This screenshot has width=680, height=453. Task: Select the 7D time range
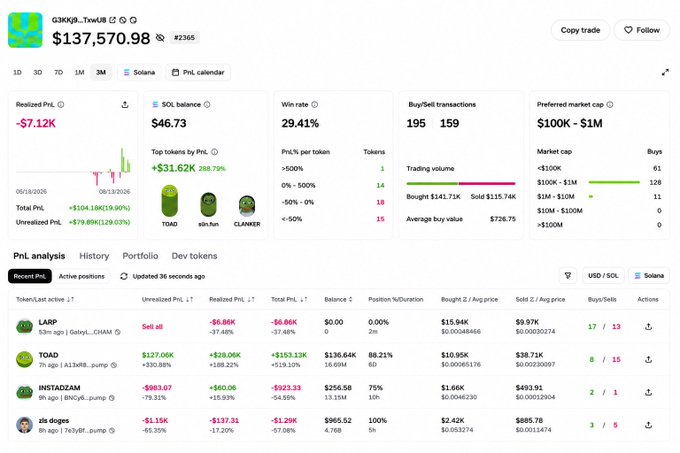click(x=59, y=72)
